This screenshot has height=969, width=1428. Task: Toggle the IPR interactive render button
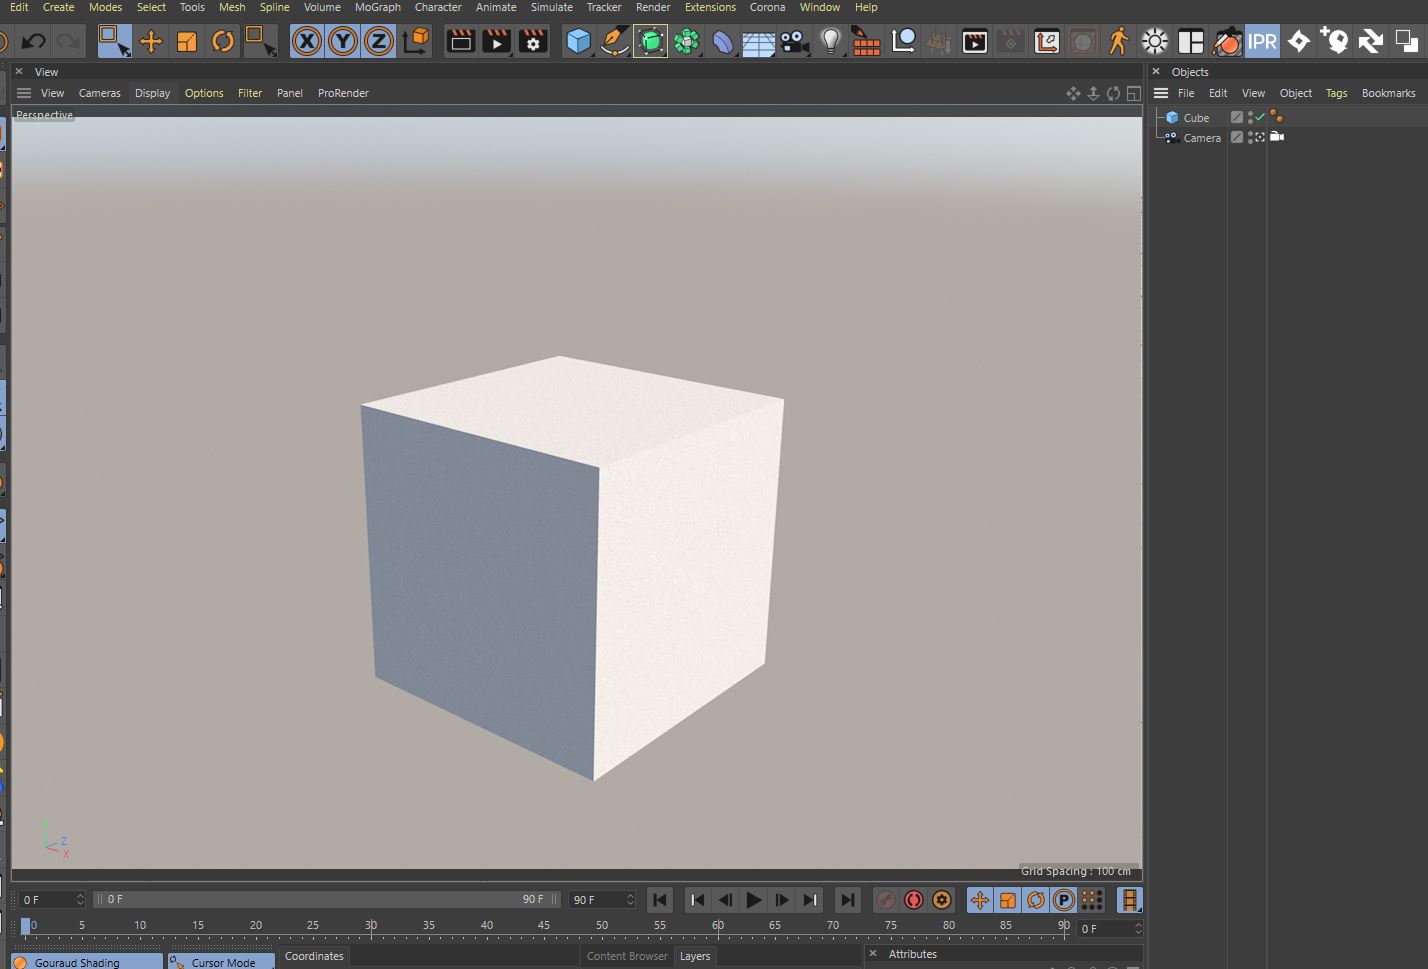[1262, 41]
